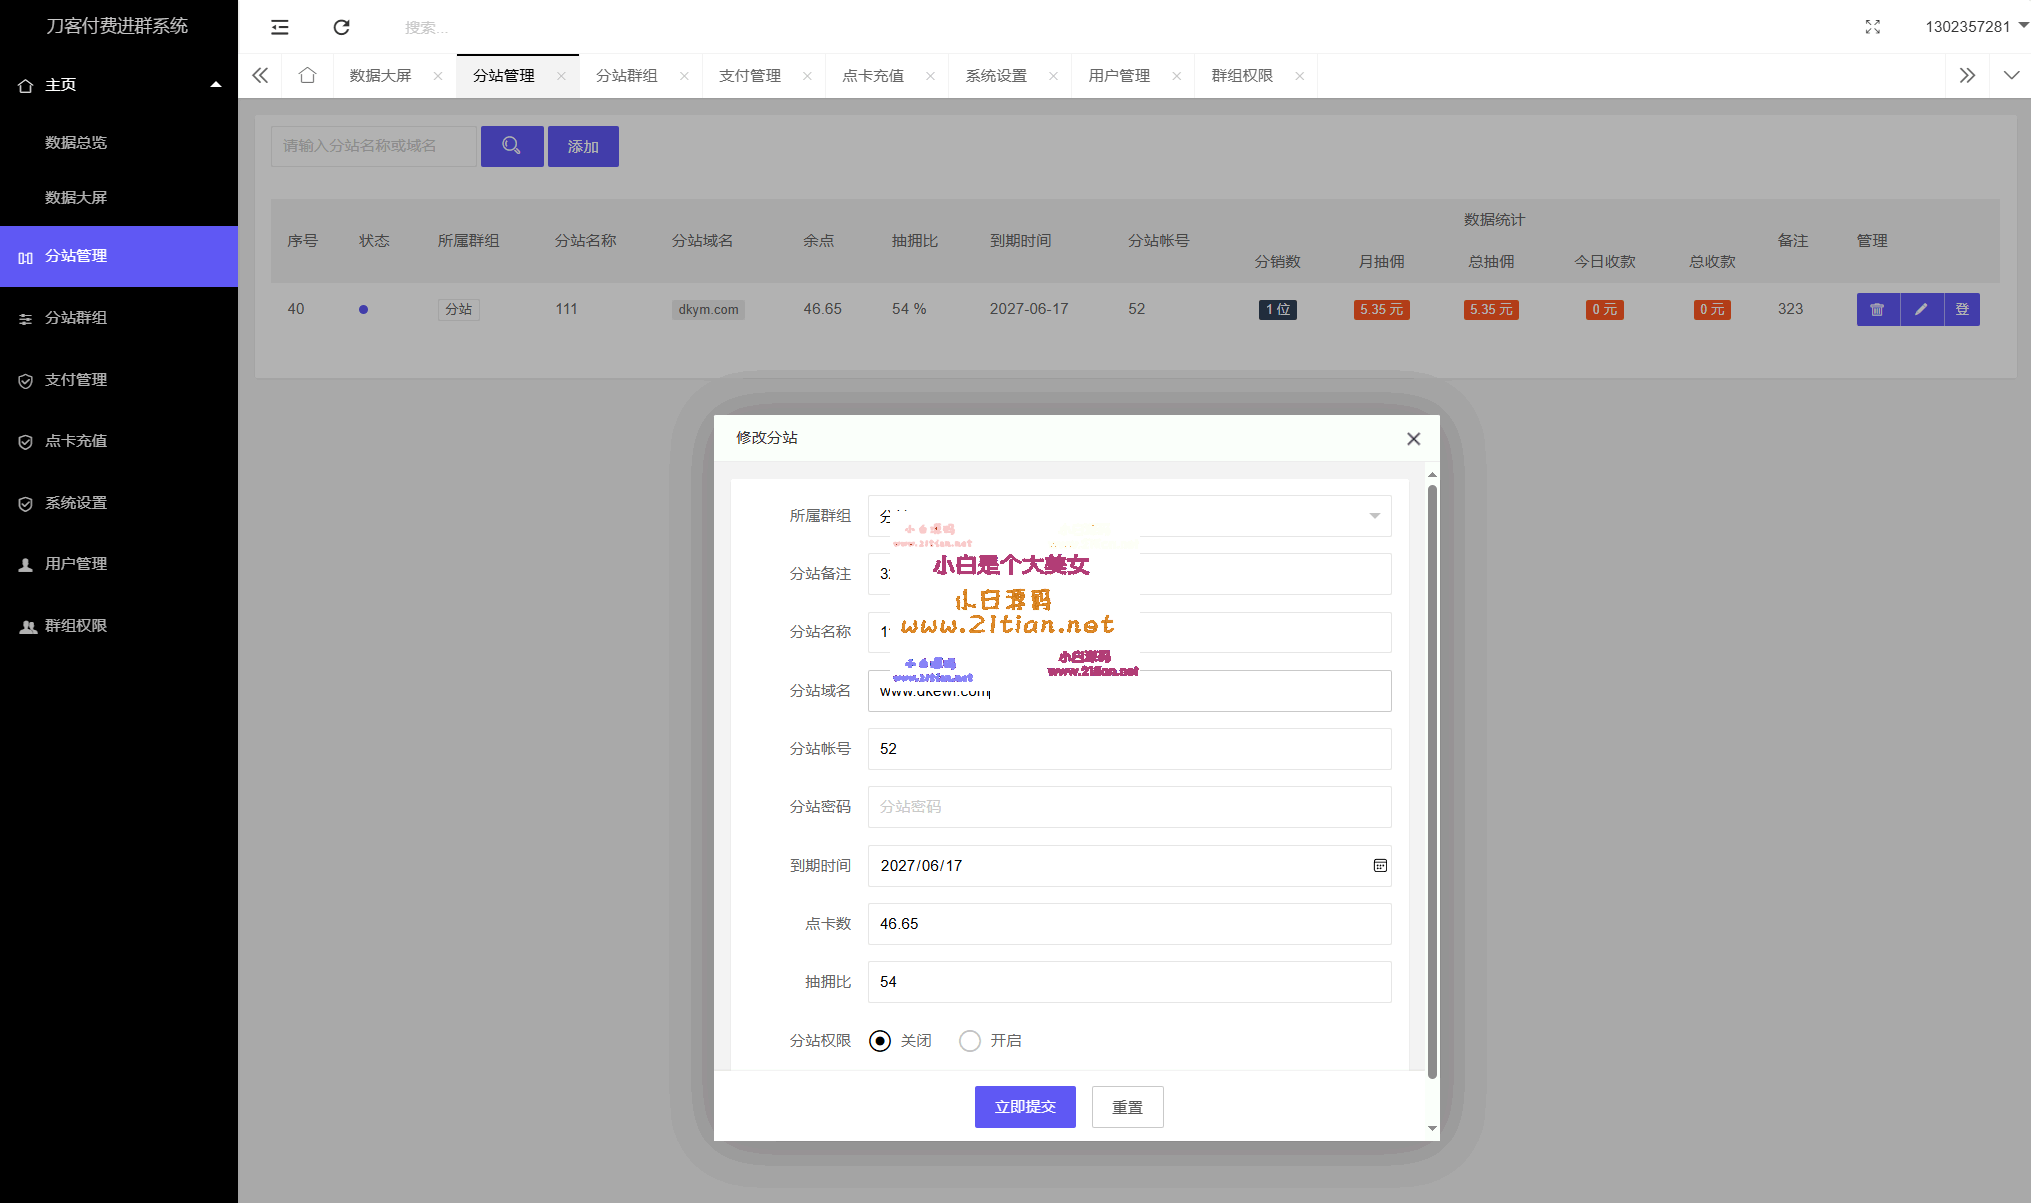Enter fullscreen via the expand icon
The height and width of the screenshot is (1203, 2031).
tap(1872, 27)
